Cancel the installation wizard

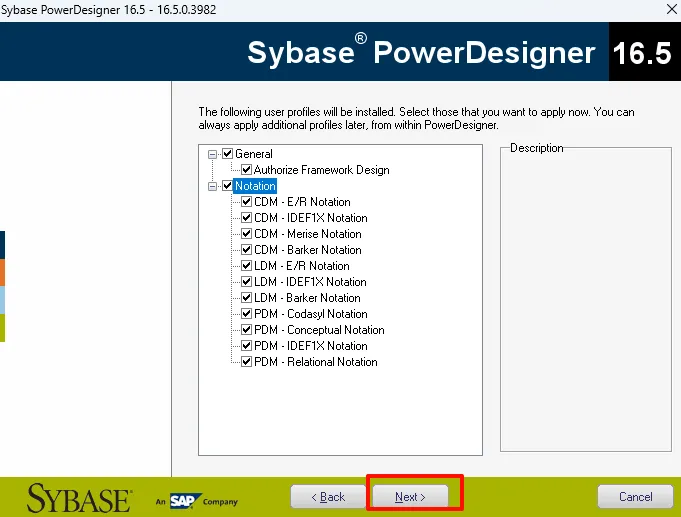pos(635,497)
